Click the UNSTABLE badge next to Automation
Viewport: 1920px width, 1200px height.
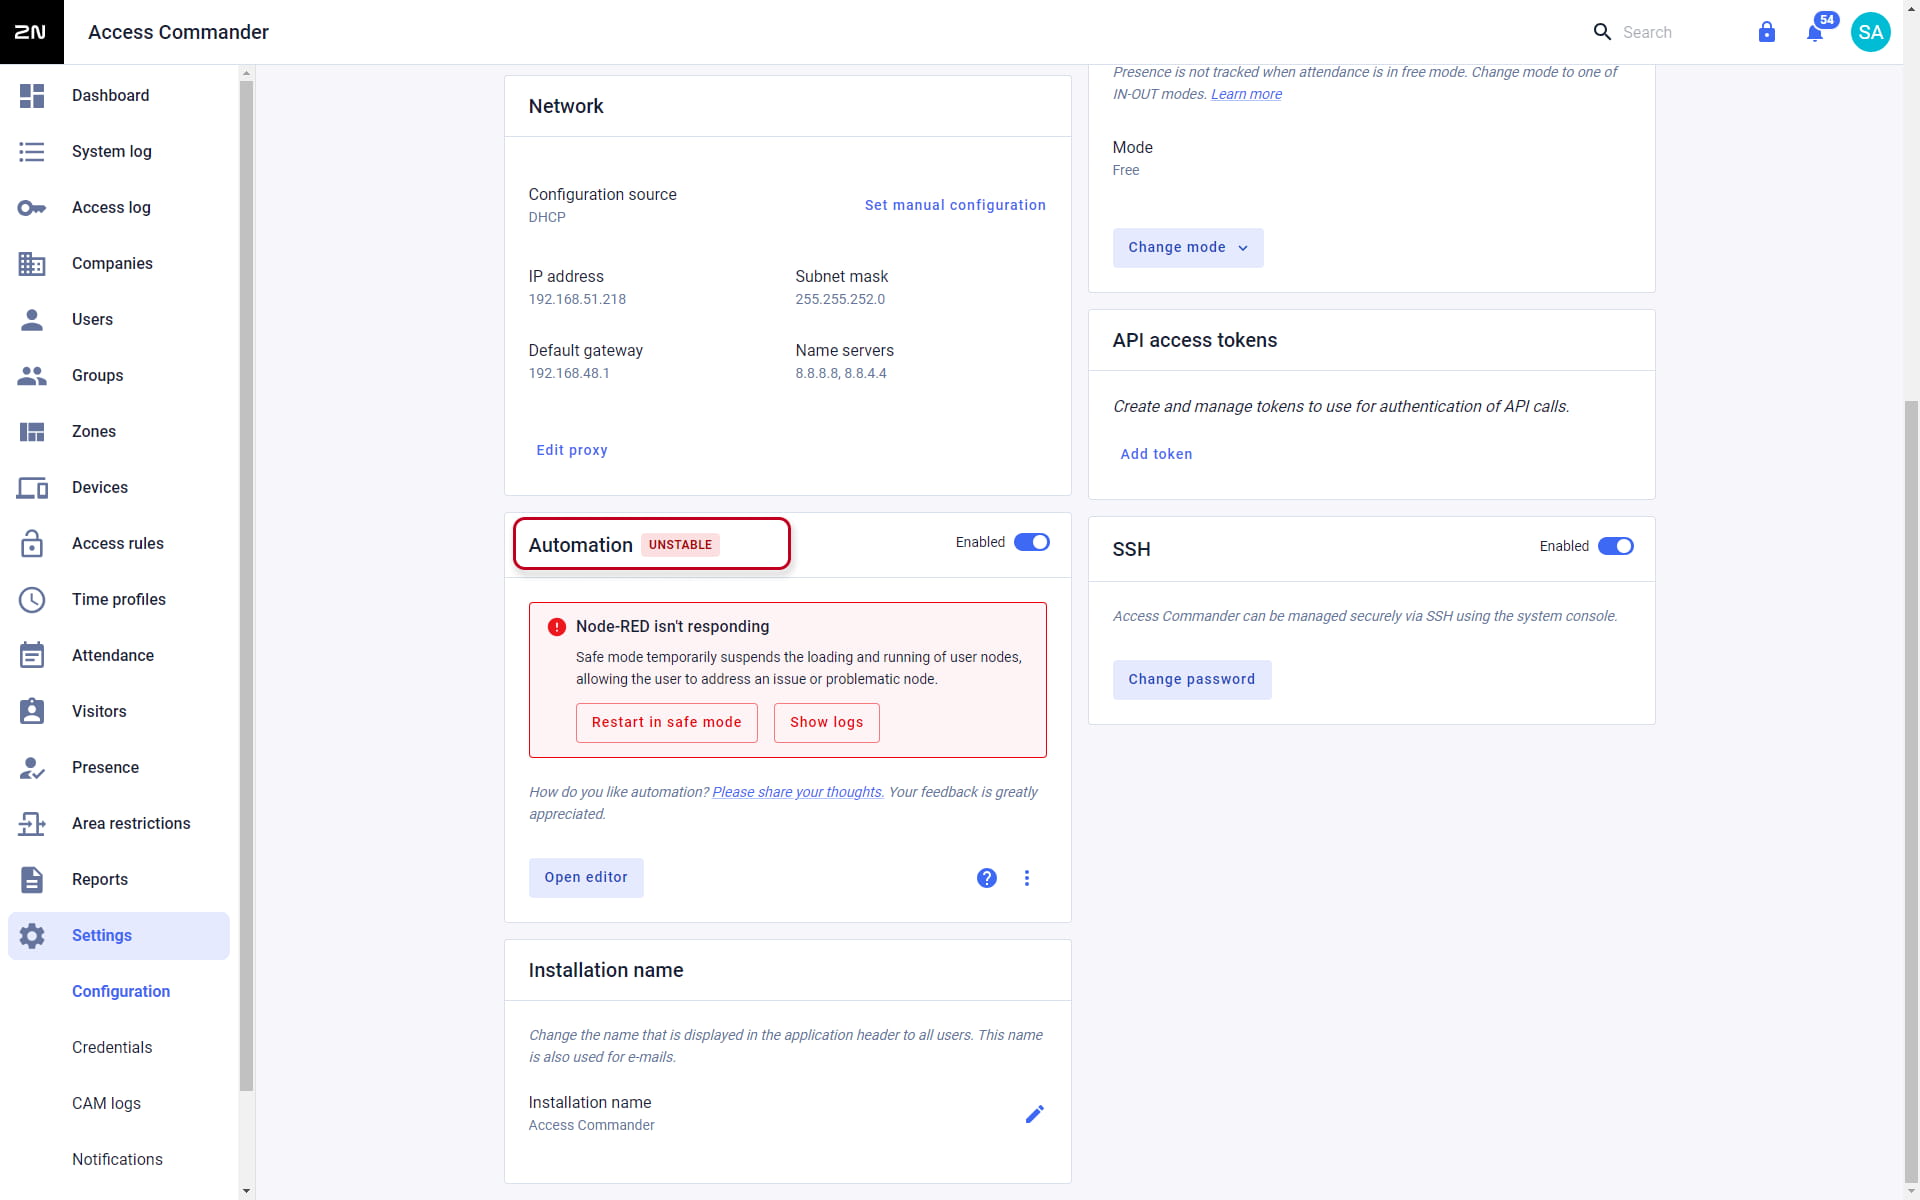click(x=680, y=545)
